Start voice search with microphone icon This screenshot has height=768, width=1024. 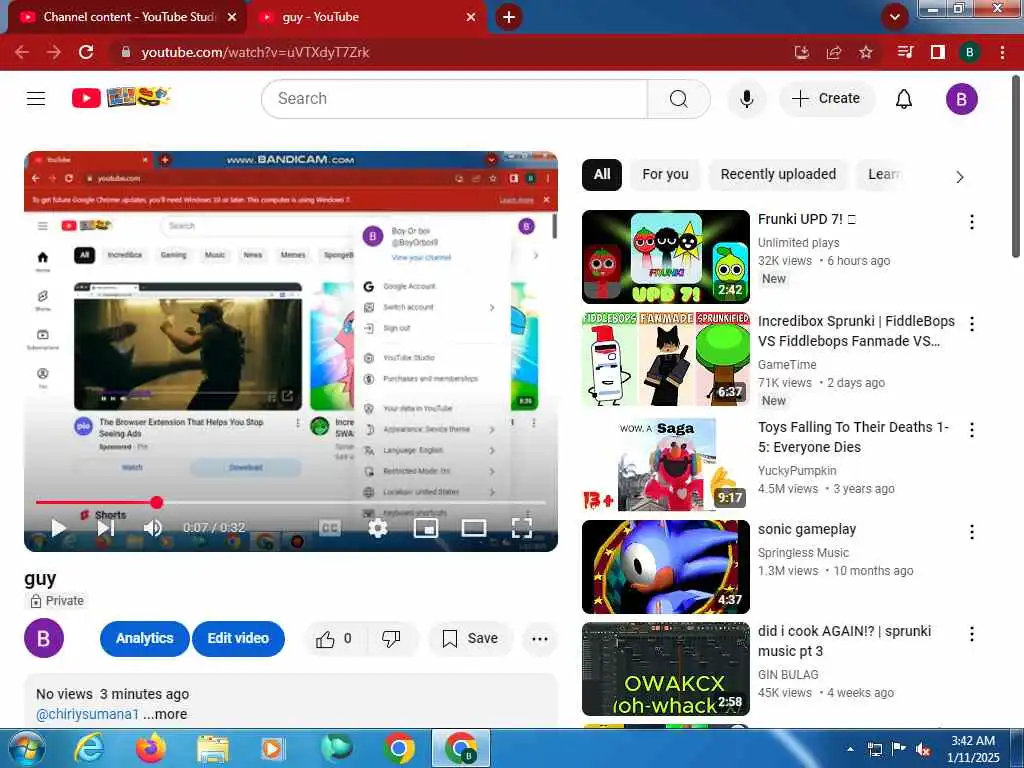746,99
